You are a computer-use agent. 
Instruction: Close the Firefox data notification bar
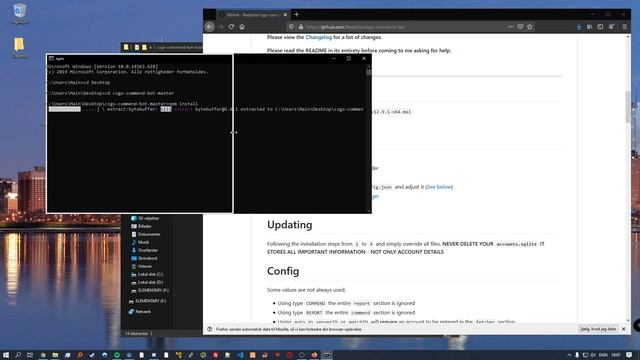pos(624,329)
